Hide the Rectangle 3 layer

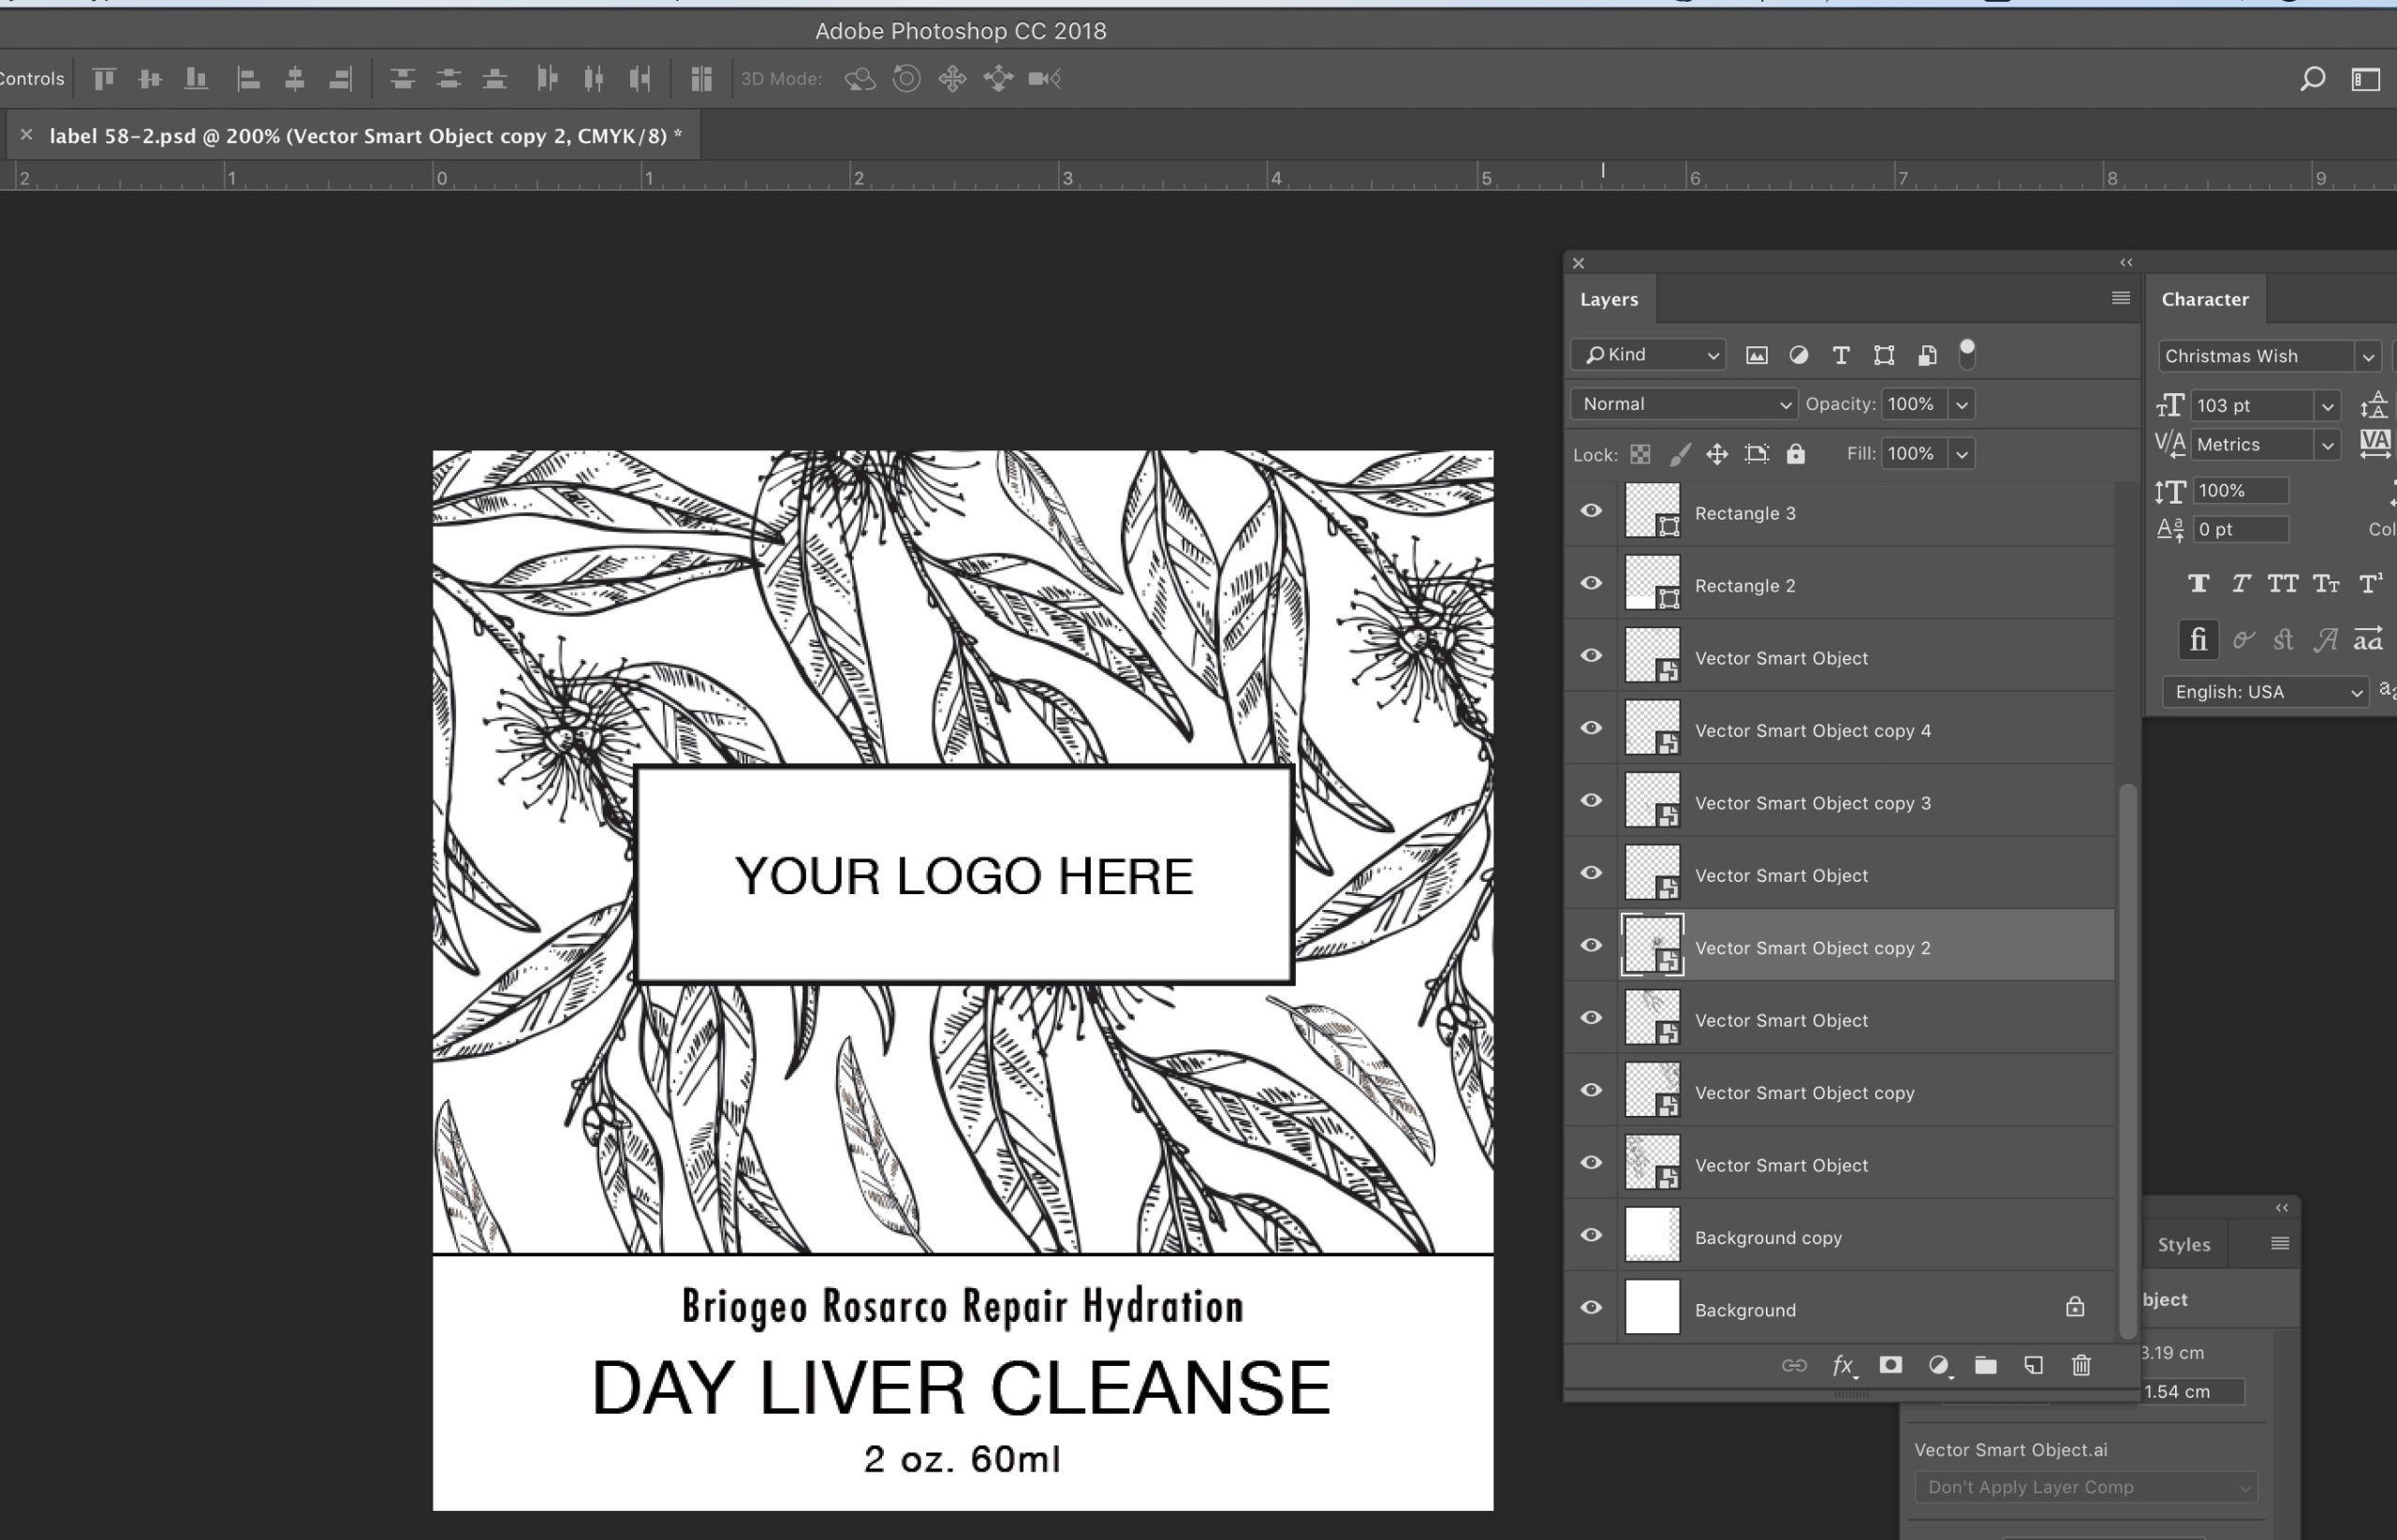(x=1591, y=512)
